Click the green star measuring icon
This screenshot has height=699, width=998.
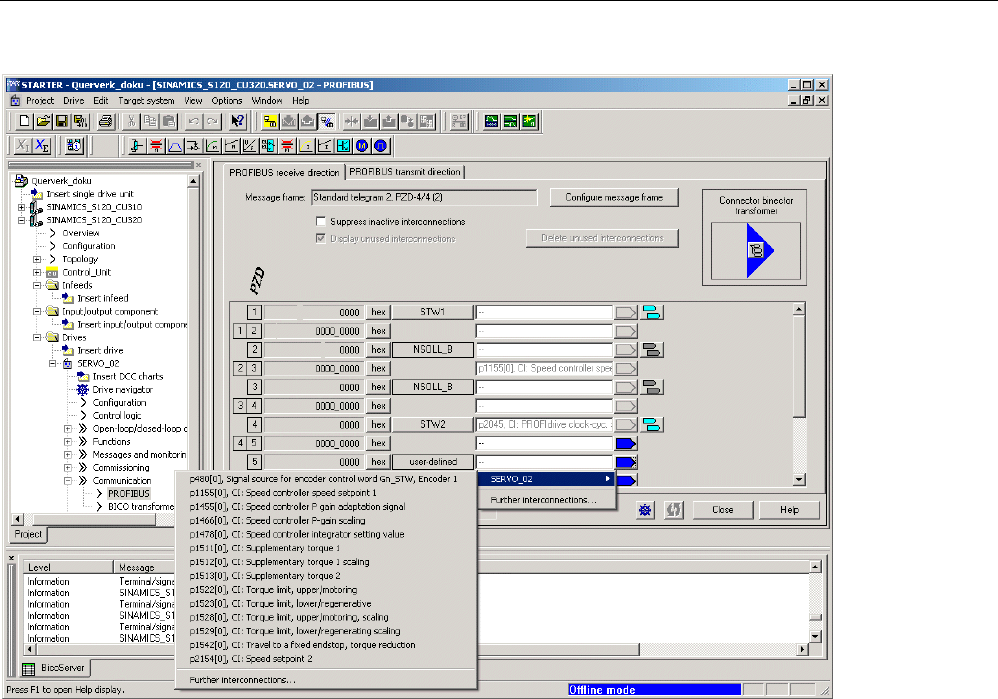(x=530, y=121)
